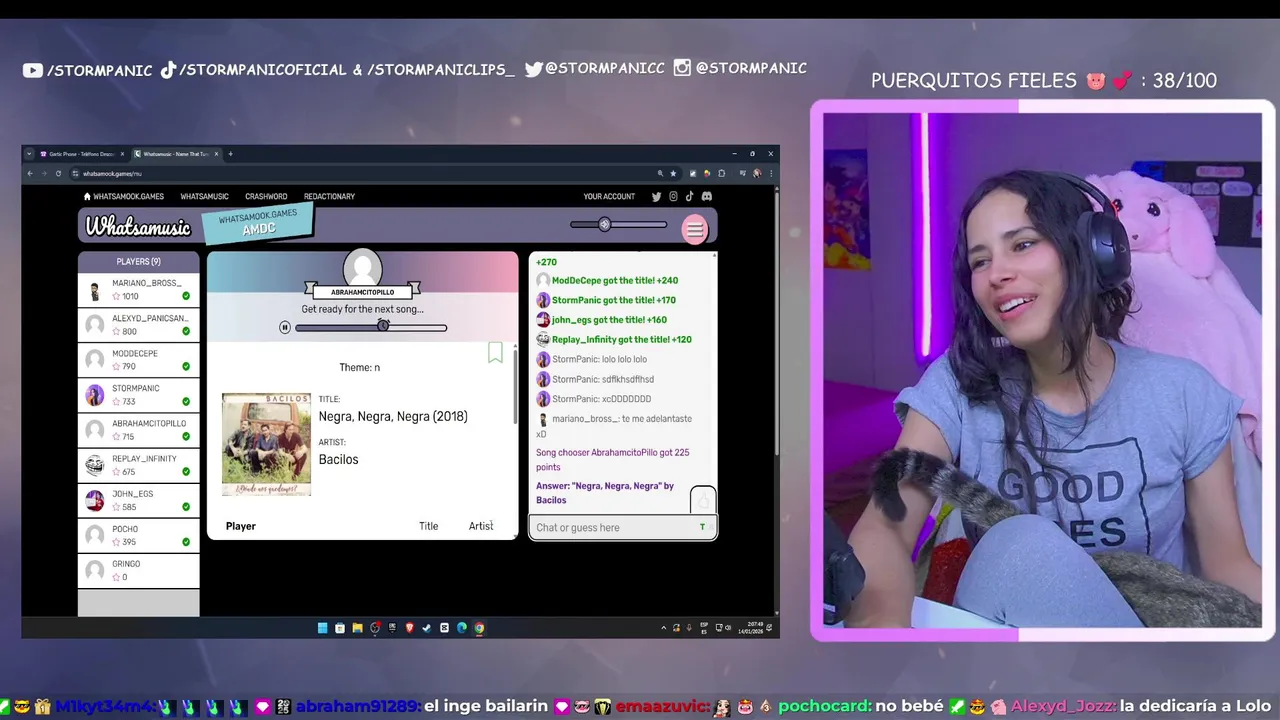Click the Instagram icon in site header

pos(673,196)
